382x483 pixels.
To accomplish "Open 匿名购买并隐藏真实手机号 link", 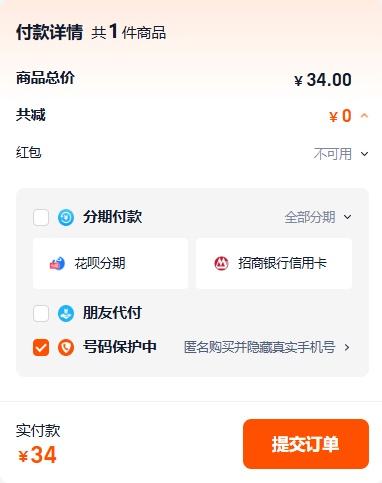I will point(259,347).
